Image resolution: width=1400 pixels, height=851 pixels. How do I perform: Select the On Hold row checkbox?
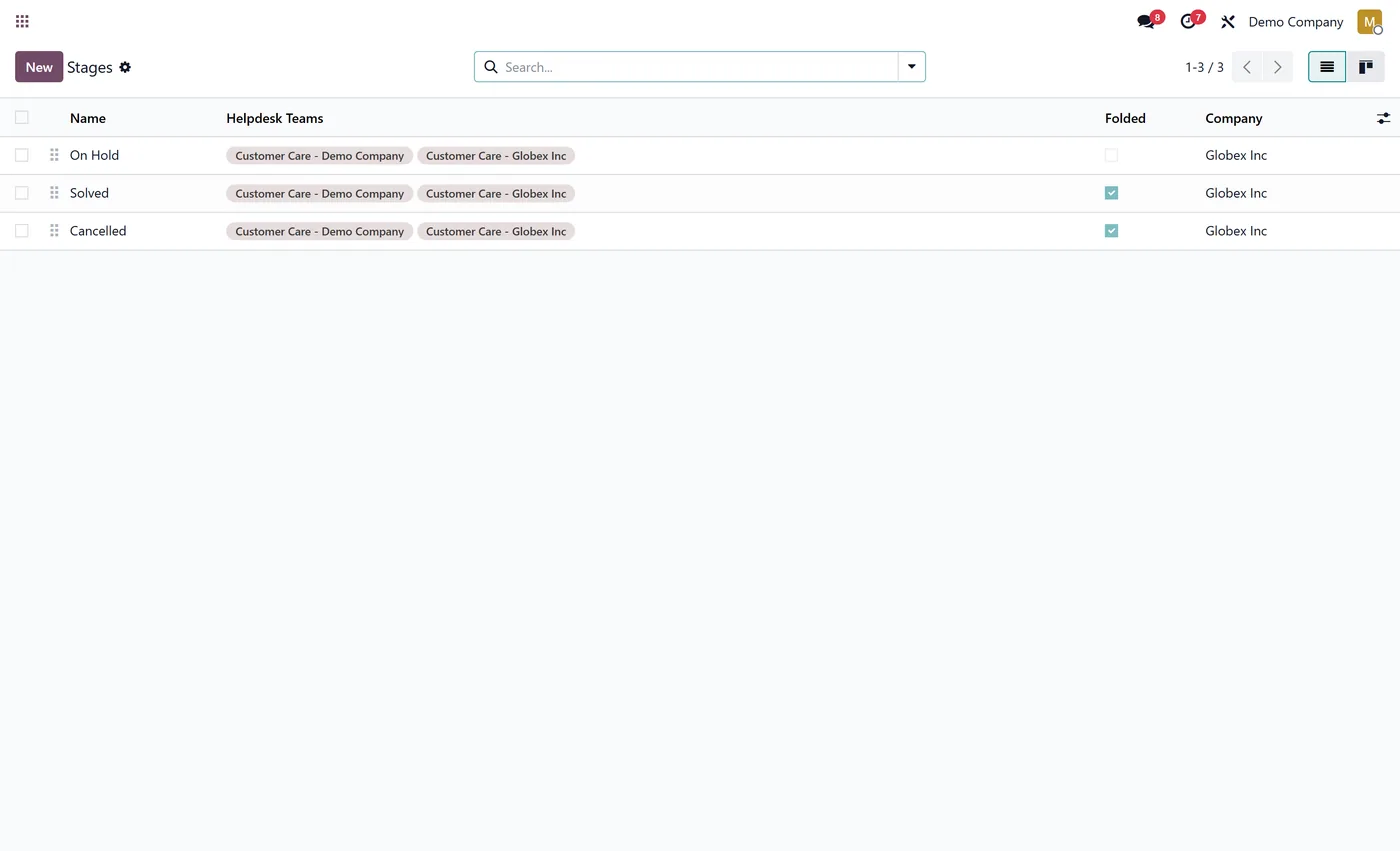pyautogui.click(x=21, y=155)
